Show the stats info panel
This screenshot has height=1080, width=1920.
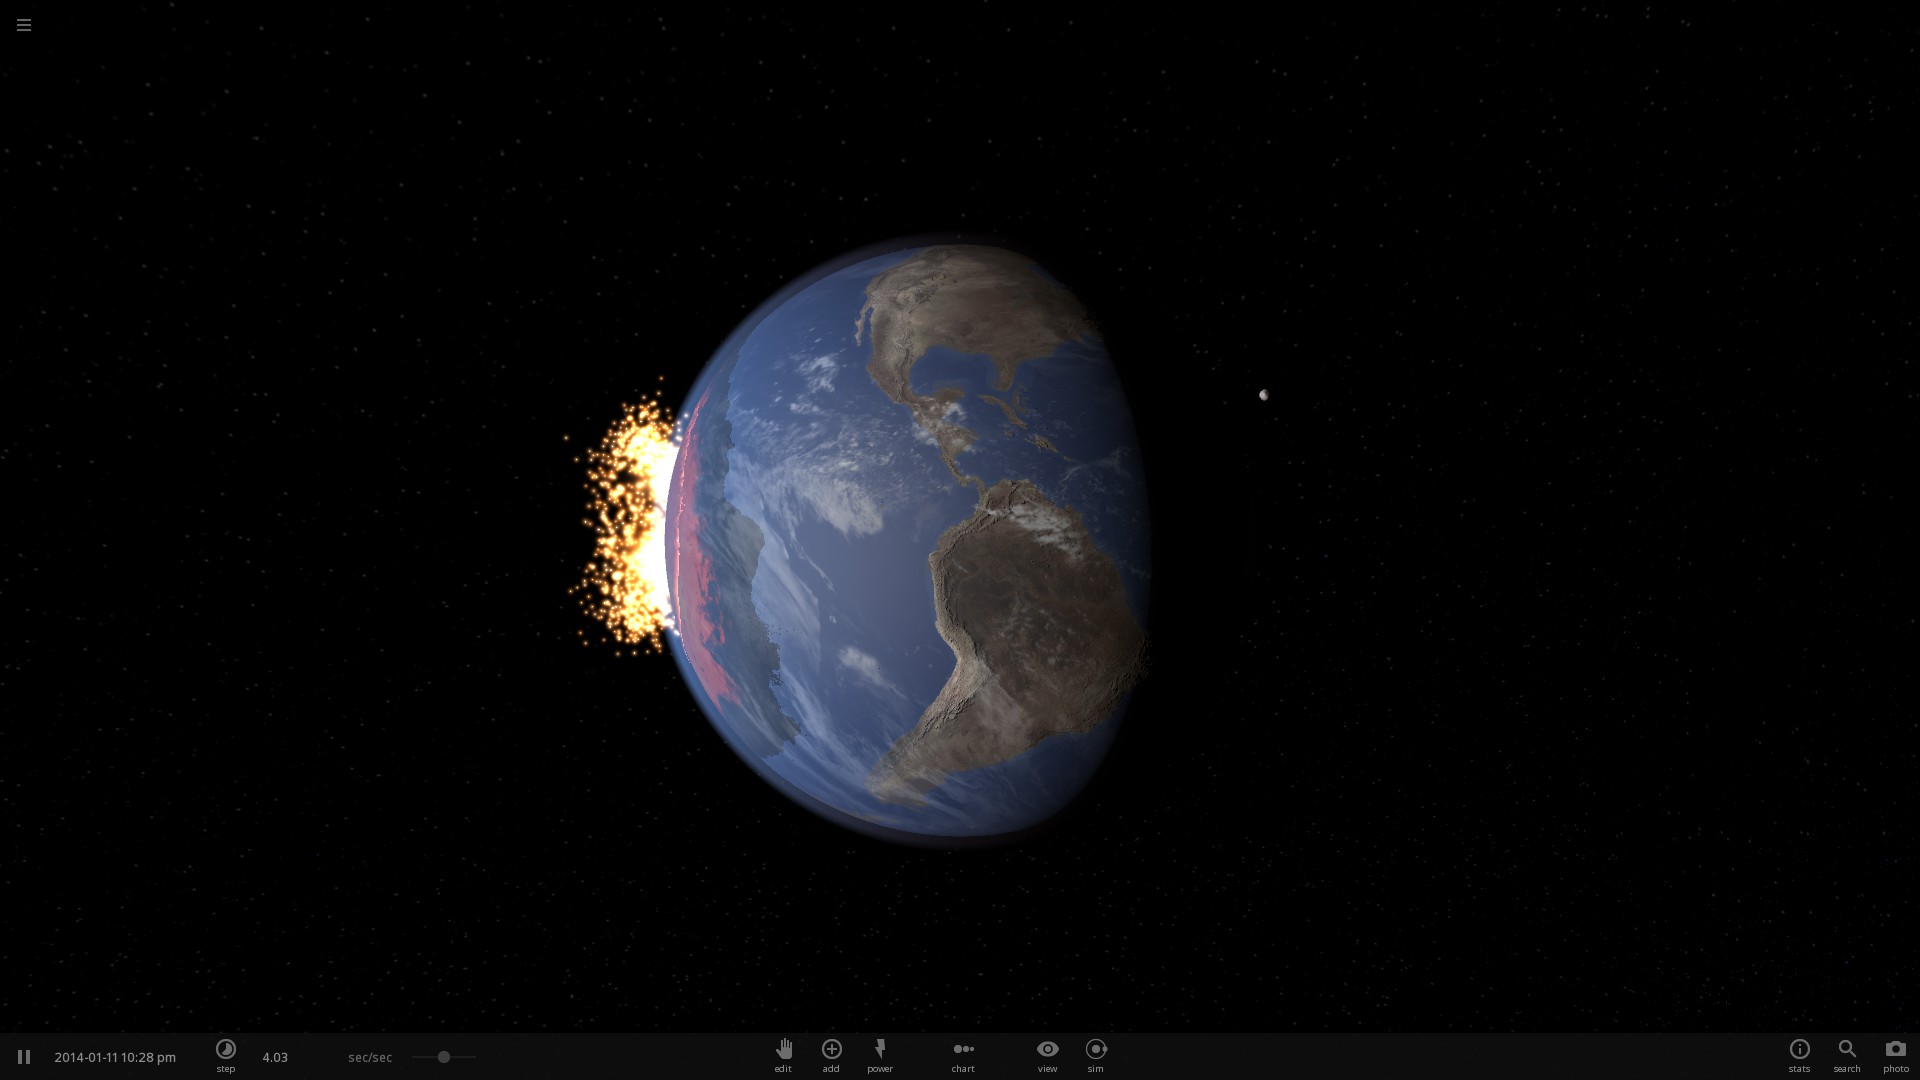(1799, 1049)
